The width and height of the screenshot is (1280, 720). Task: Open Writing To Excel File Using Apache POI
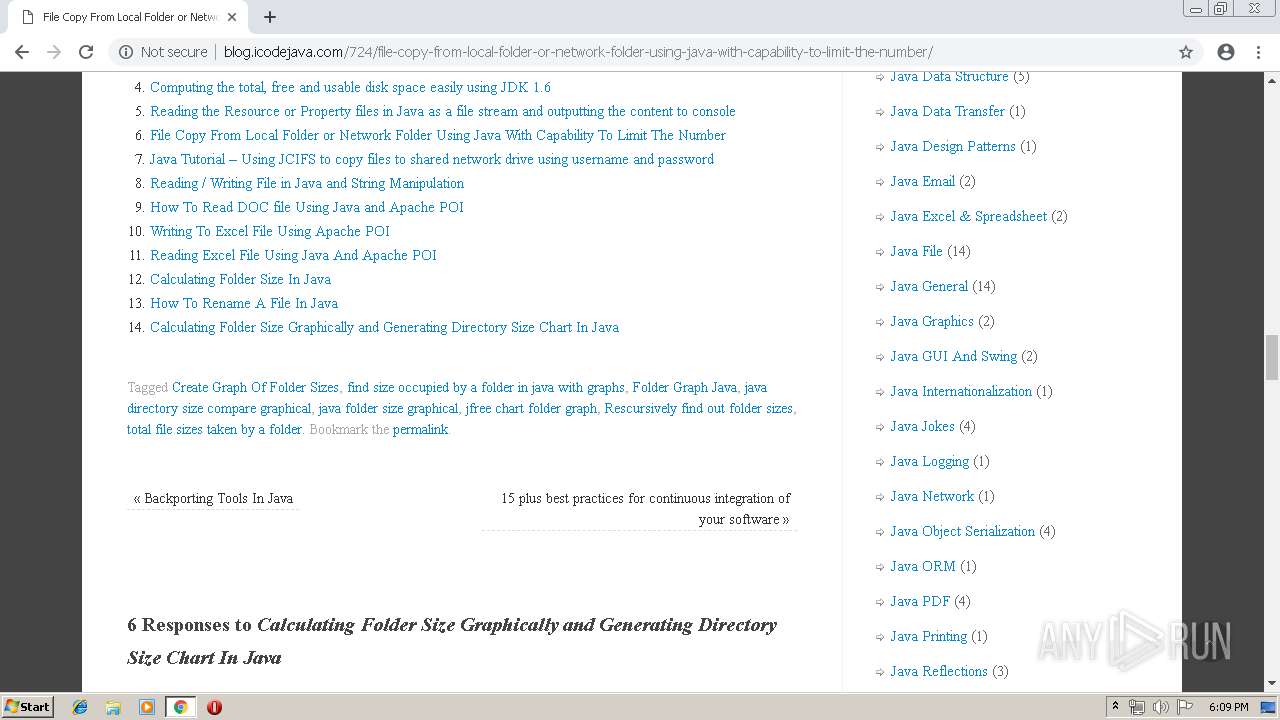click(x=270, y=232)
